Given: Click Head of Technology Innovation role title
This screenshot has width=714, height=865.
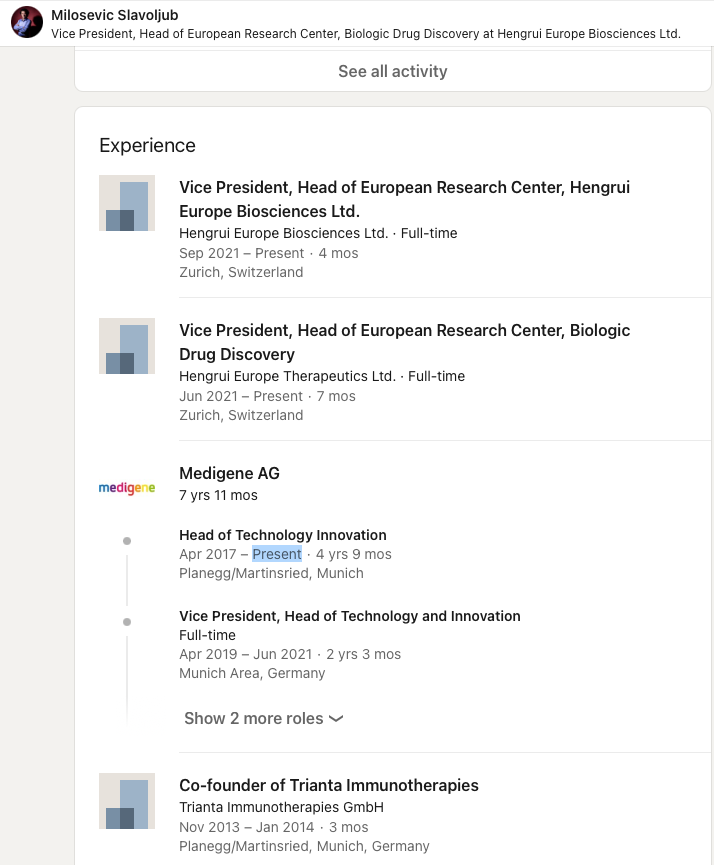Looking at the screenshot, I should tap(283, 535).
